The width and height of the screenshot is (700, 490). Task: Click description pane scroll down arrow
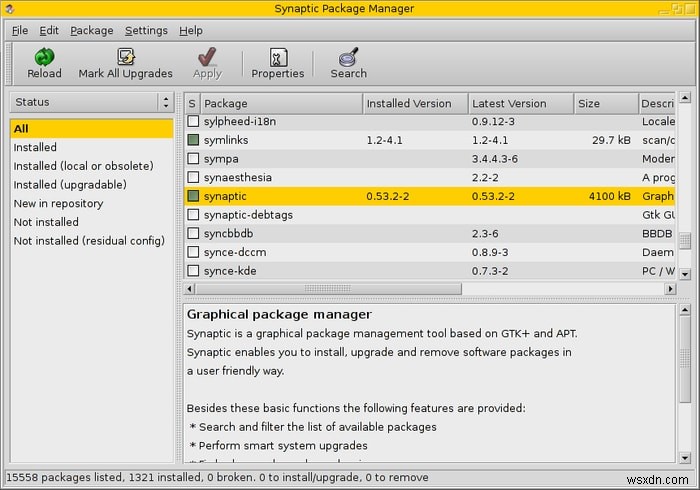point(685,457)
